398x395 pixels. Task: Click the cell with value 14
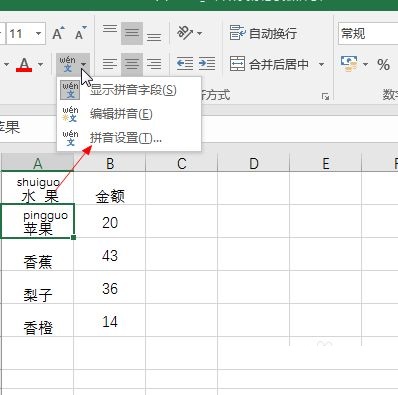pos(110,320)
